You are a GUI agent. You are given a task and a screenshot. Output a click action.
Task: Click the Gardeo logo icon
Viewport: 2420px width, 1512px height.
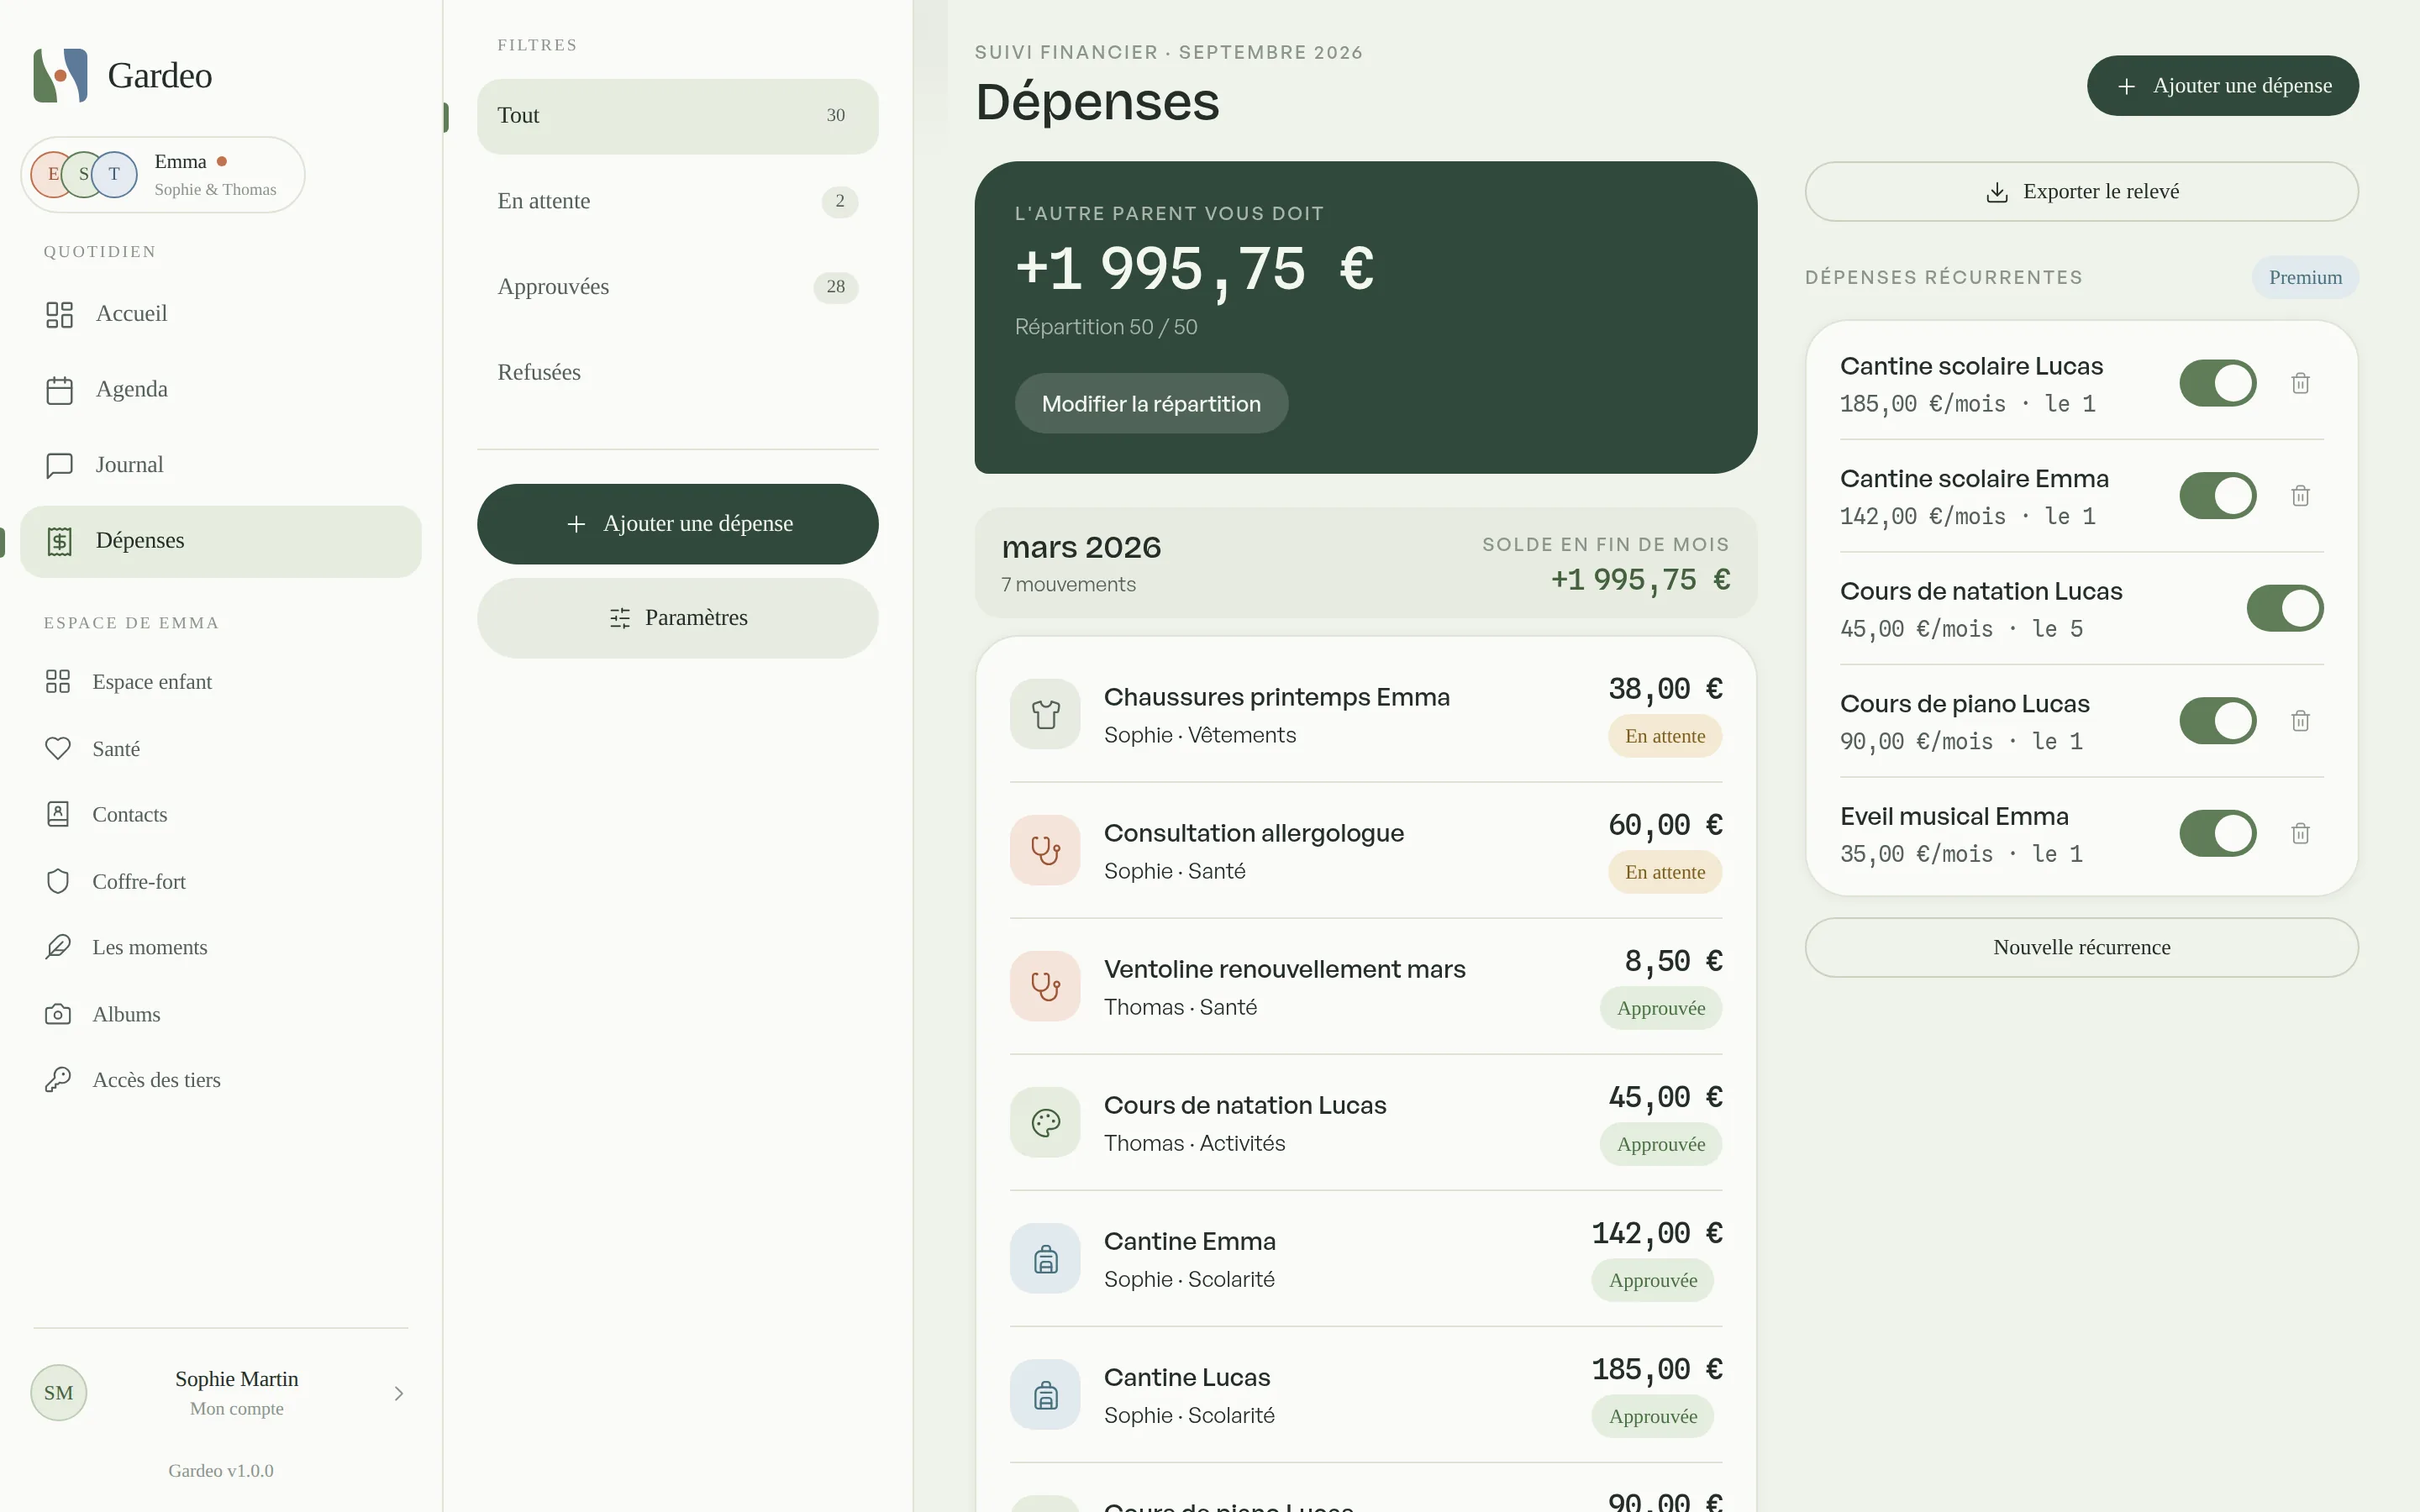point(60,75)
